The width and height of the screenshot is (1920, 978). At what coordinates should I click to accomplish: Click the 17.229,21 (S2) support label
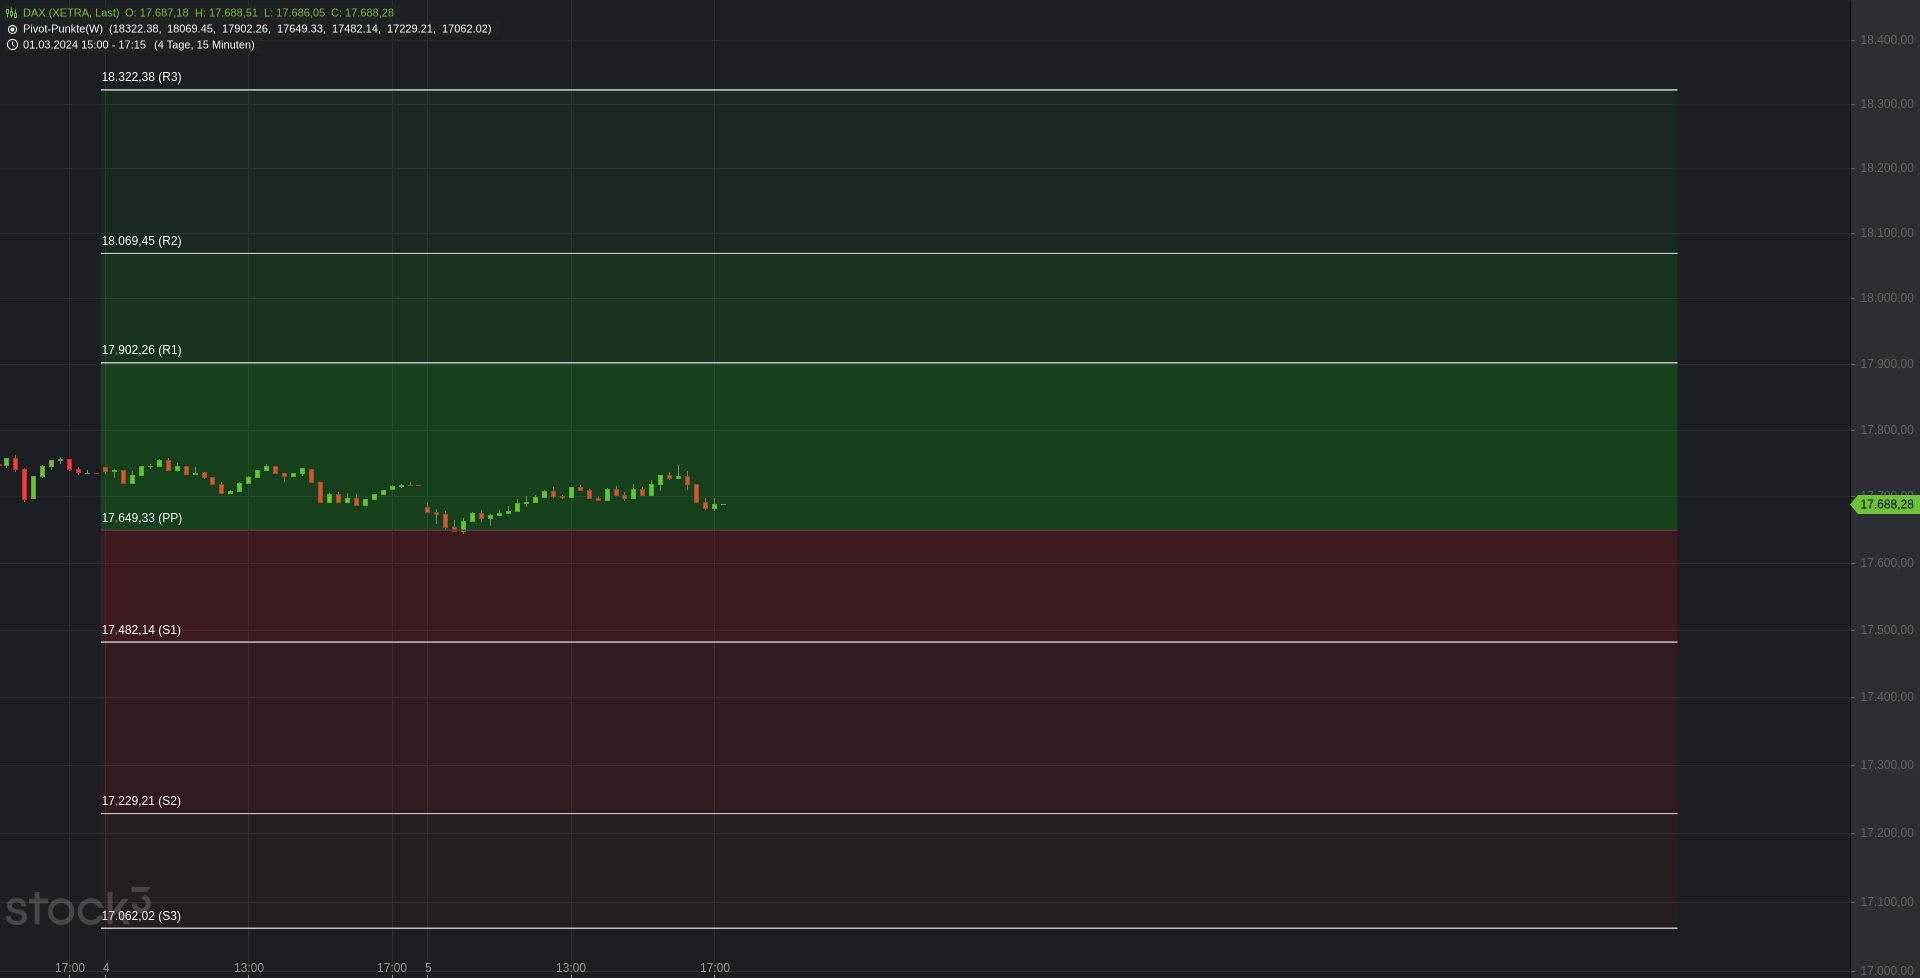click(x=141, y=801)
